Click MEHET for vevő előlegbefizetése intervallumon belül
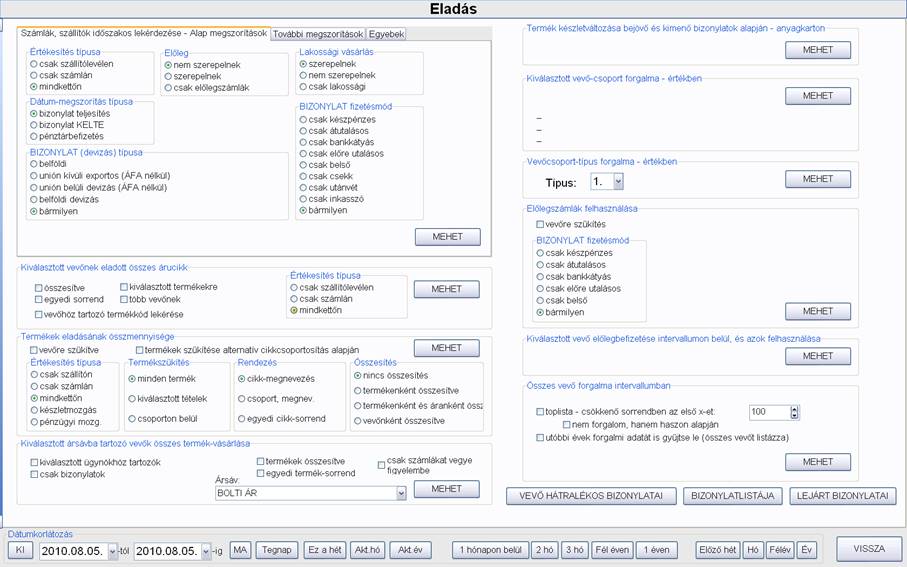Viewport: 907px width, 567px height. coord(817,356)
